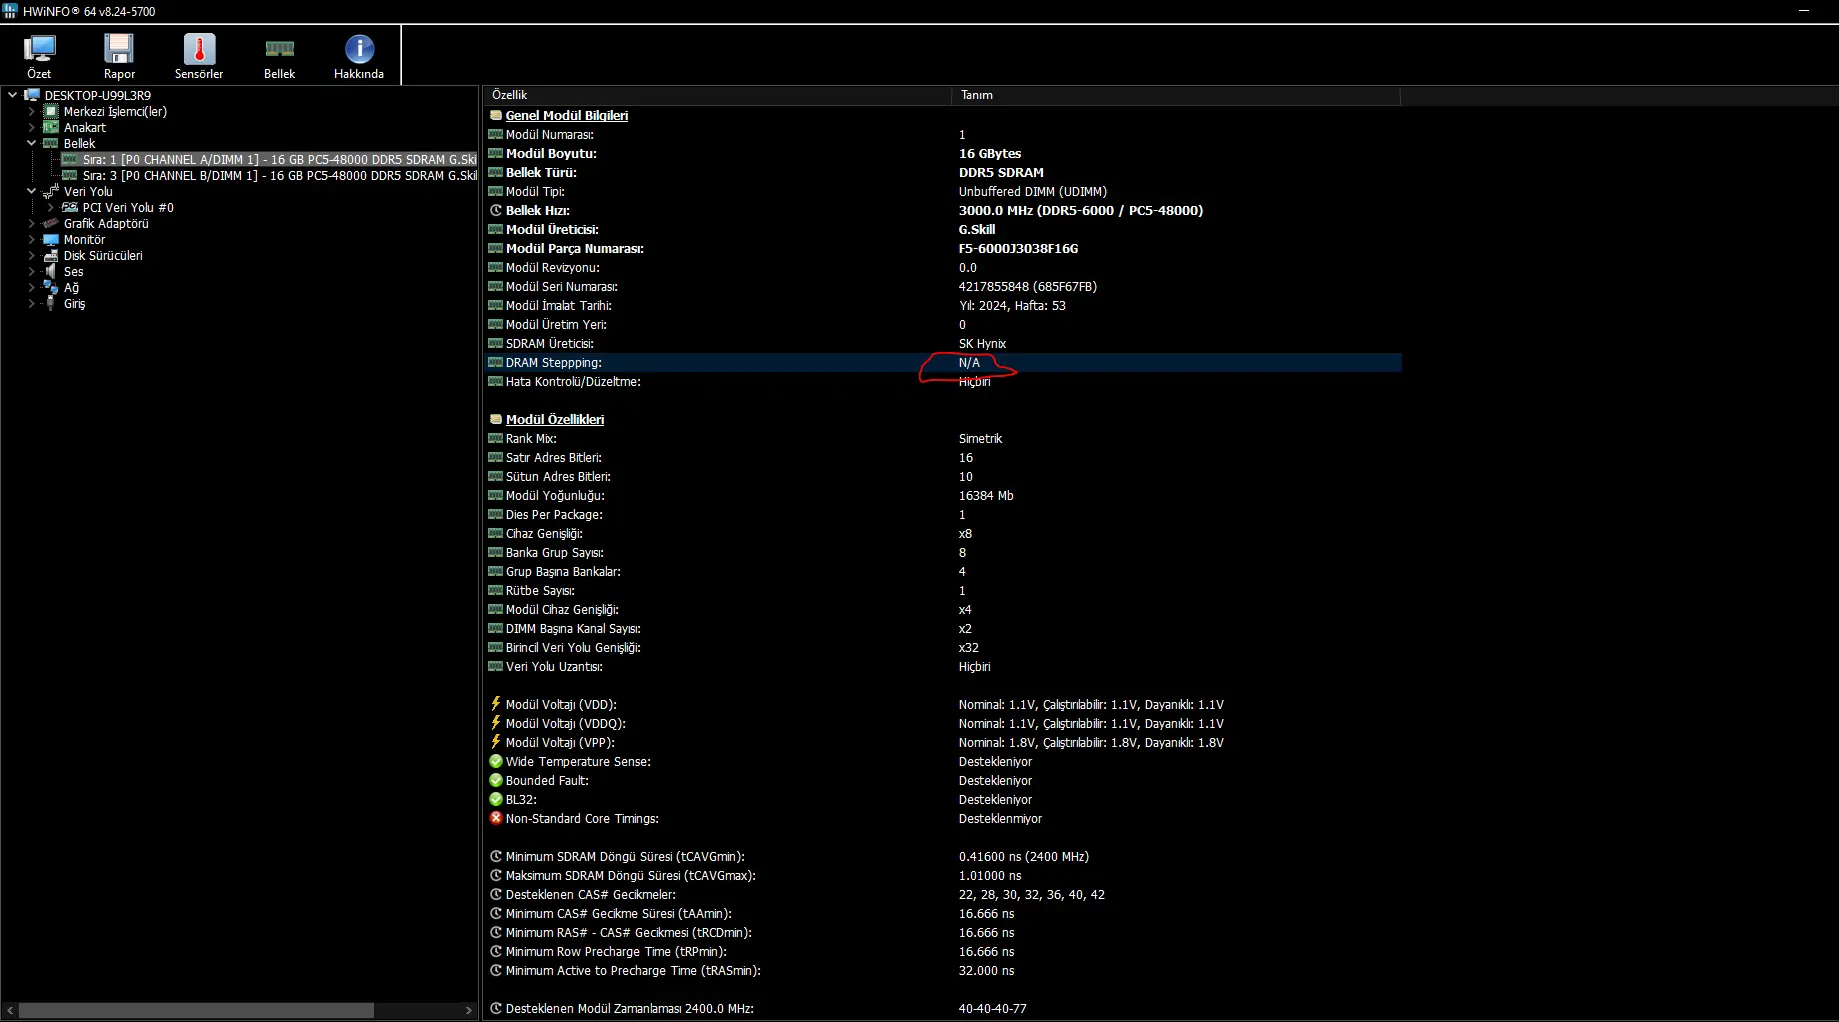
Task: Select the DESKTOP-U99L3R9 computer icon
Action: click(32, 95)
